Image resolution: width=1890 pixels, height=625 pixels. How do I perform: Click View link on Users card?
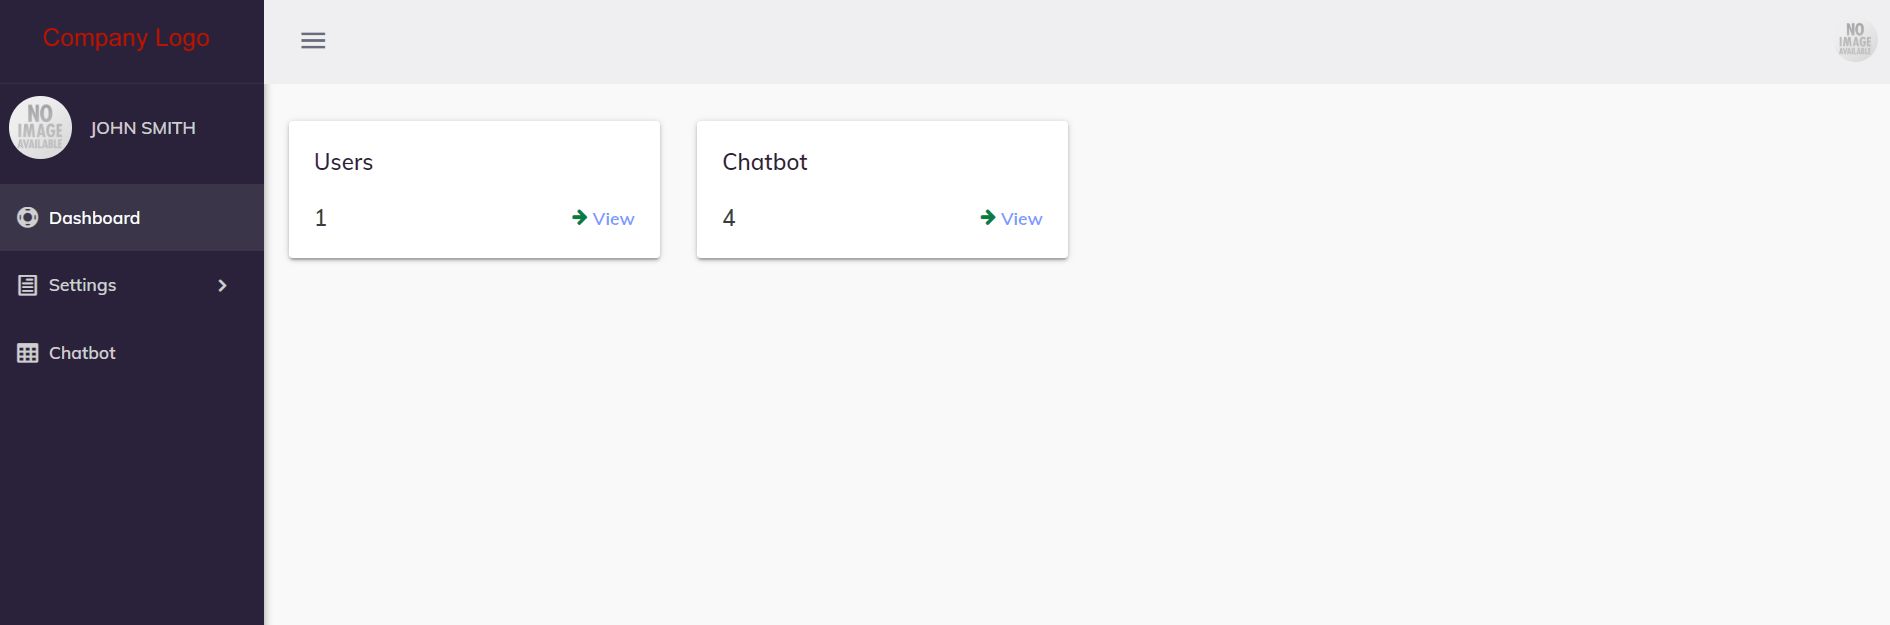point(613,219)
